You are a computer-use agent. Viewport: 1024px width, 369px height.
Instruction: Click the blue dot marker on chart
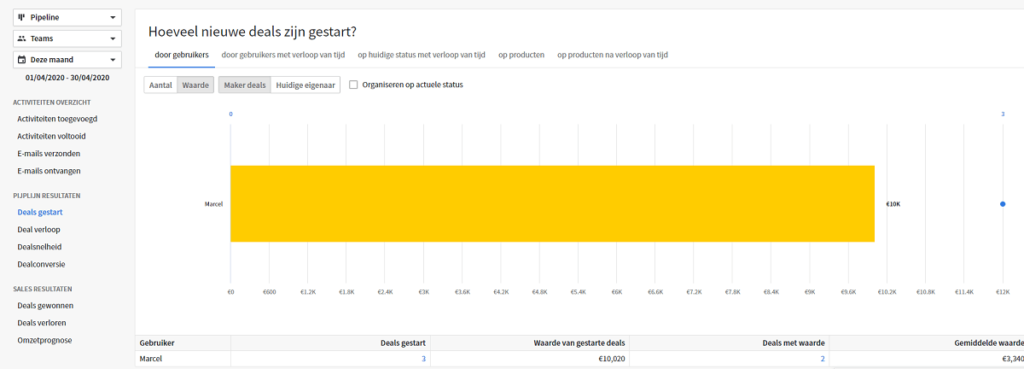[x=1002, y=204]
